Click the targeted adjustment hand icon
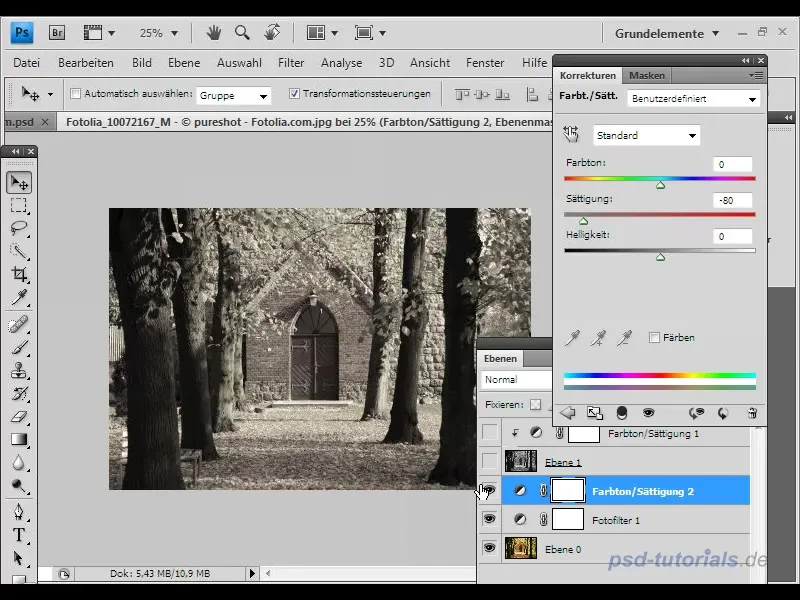Image resolution: width=800 pixels, height=600 pixels. click(571, 135)
